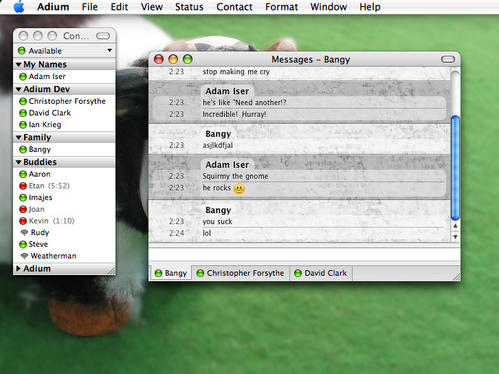Viewport: 499px width, 374px height.
Task: Click the wireless icon next to Weatherman
Action: [x=24, y=256]
